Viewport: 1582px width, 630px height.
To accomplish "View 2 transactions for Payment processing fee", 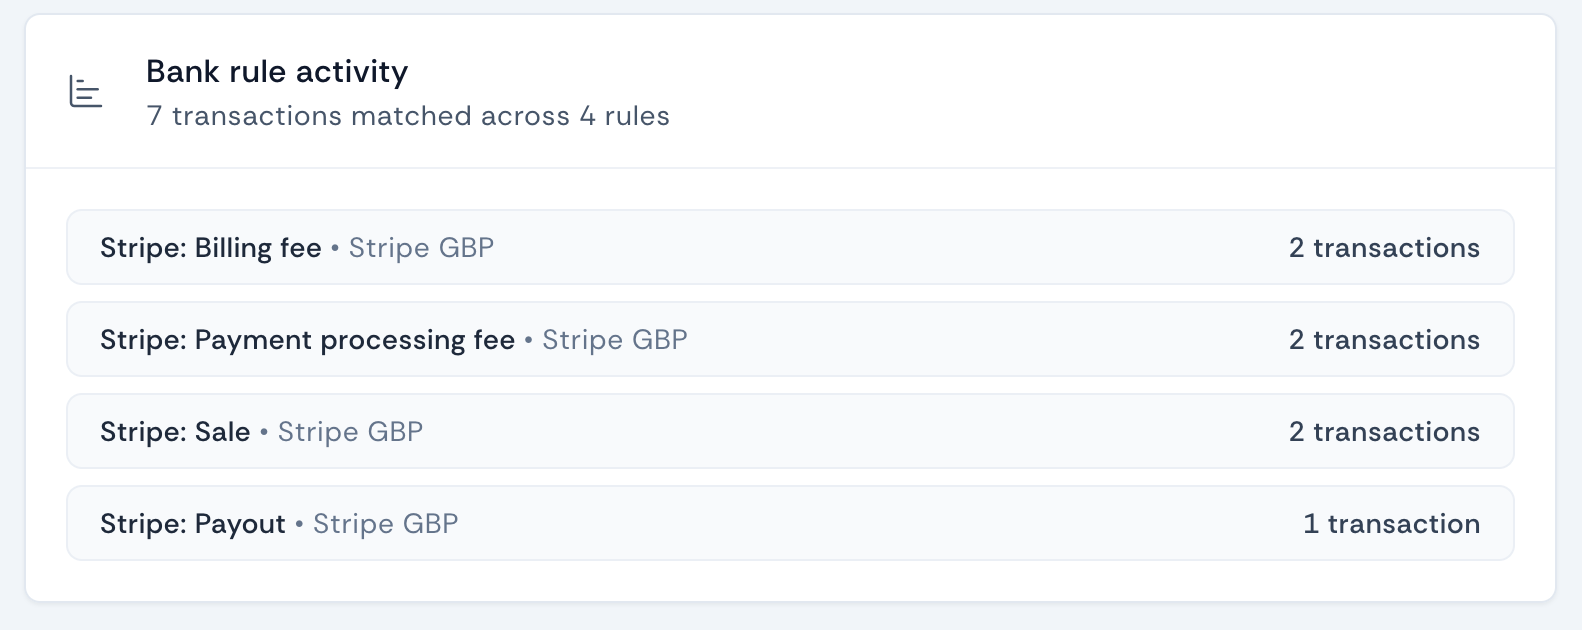I will pos(1384,339).
